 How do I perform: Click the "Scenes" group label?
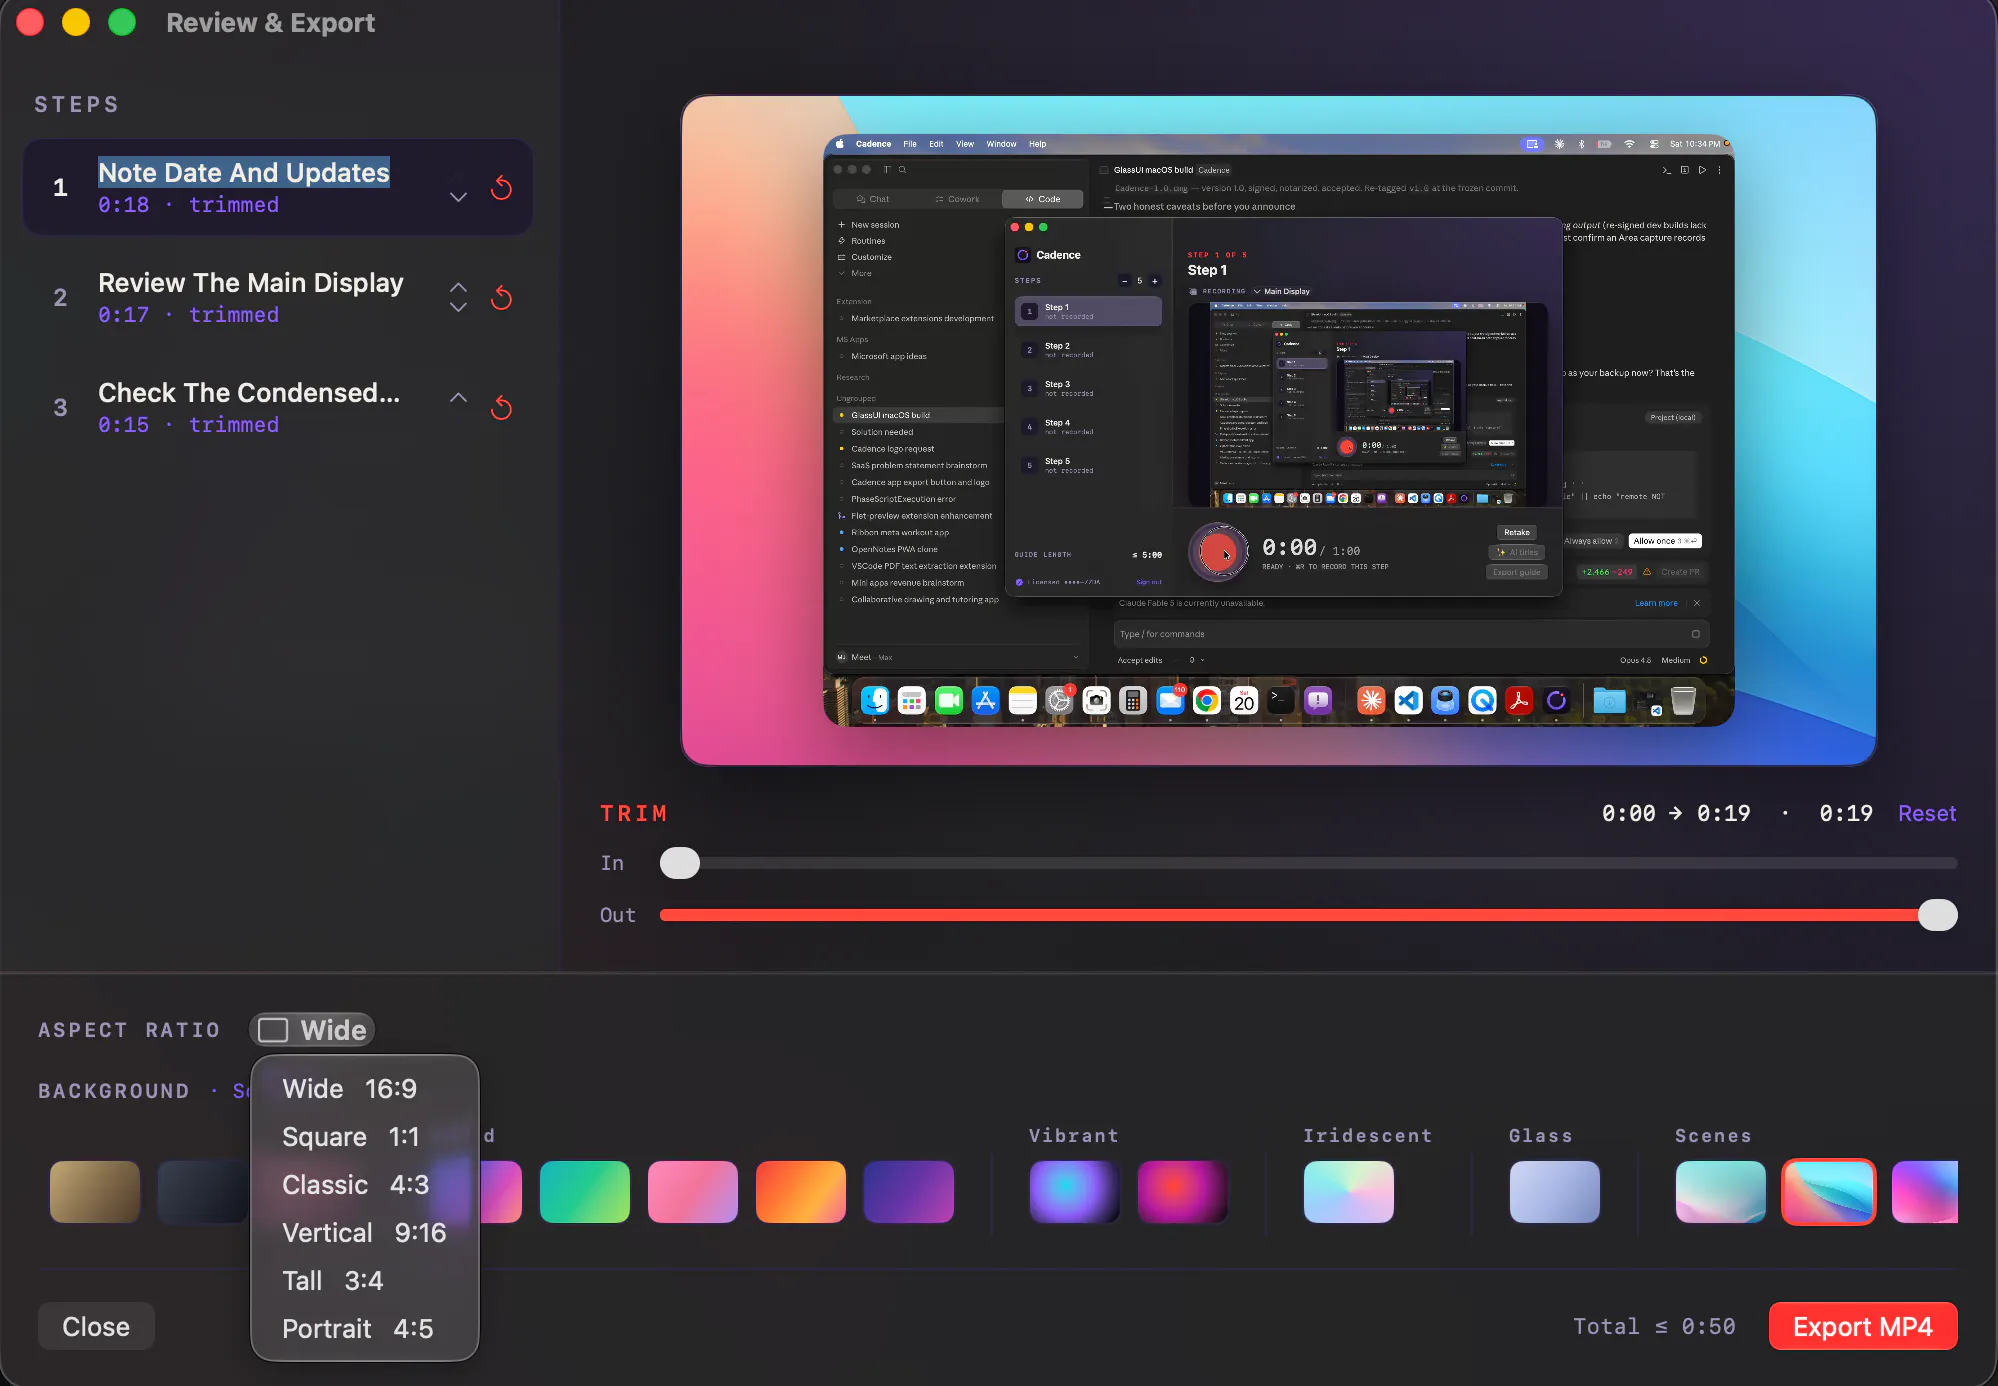(1714, 1136)
